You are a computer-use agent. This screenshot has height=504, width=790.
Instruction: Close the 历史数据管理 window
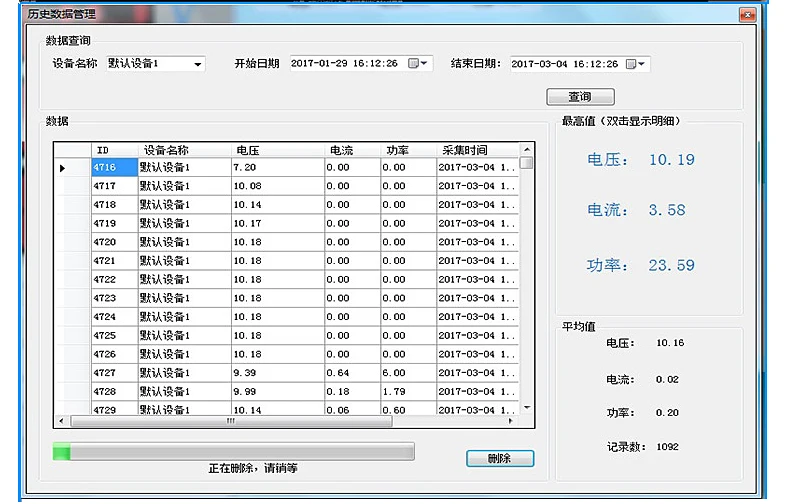click(748, 15)
